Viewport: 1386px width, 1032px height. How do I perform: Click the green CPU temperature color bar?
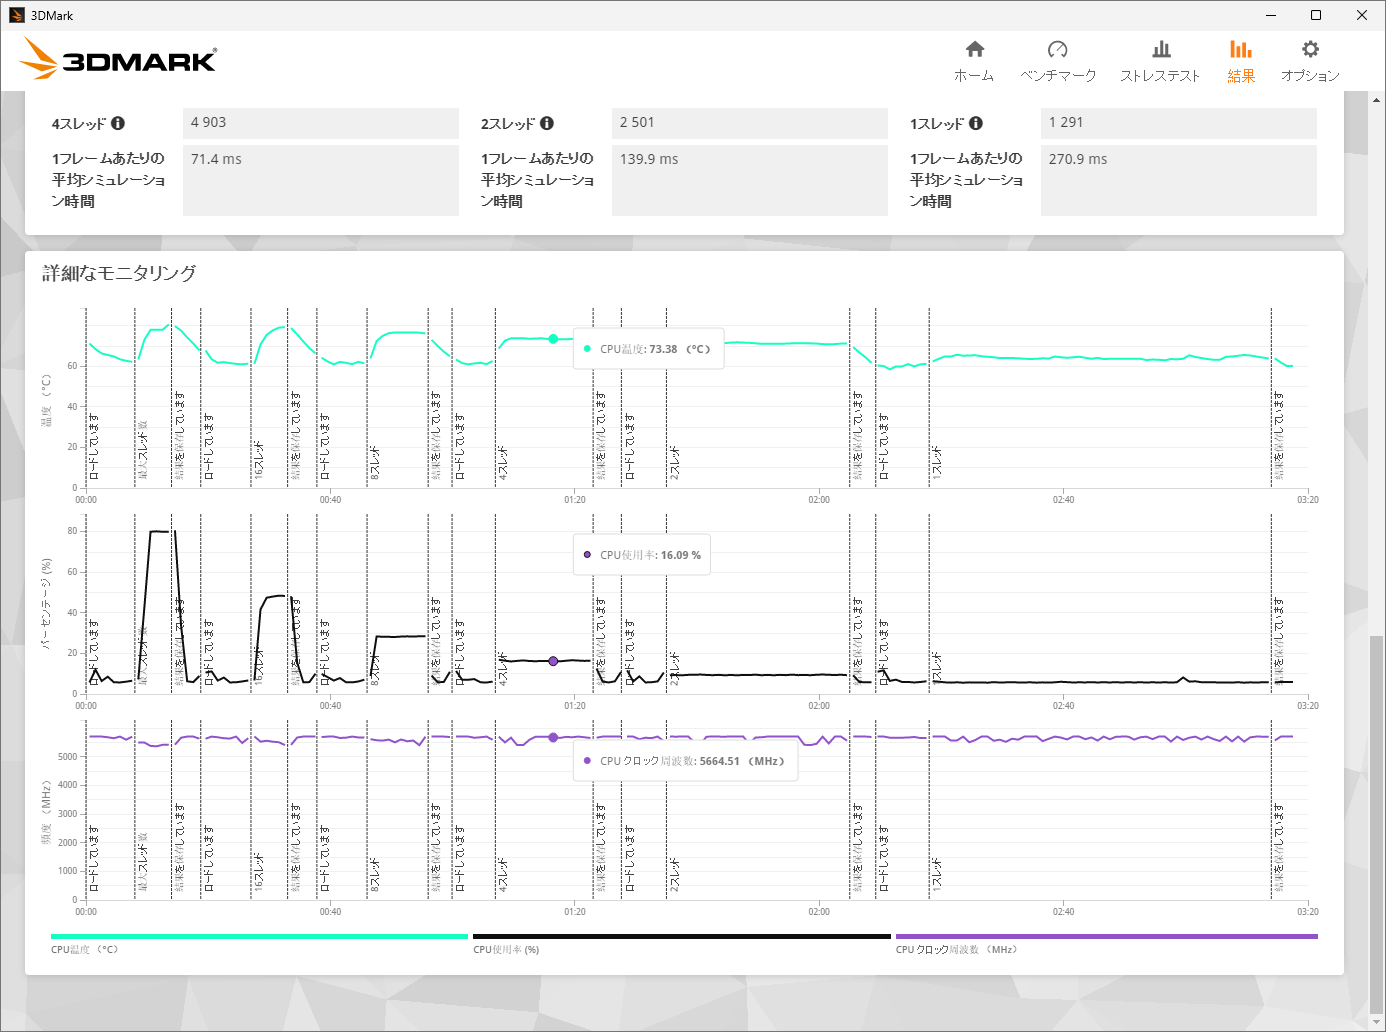(259, 936)
